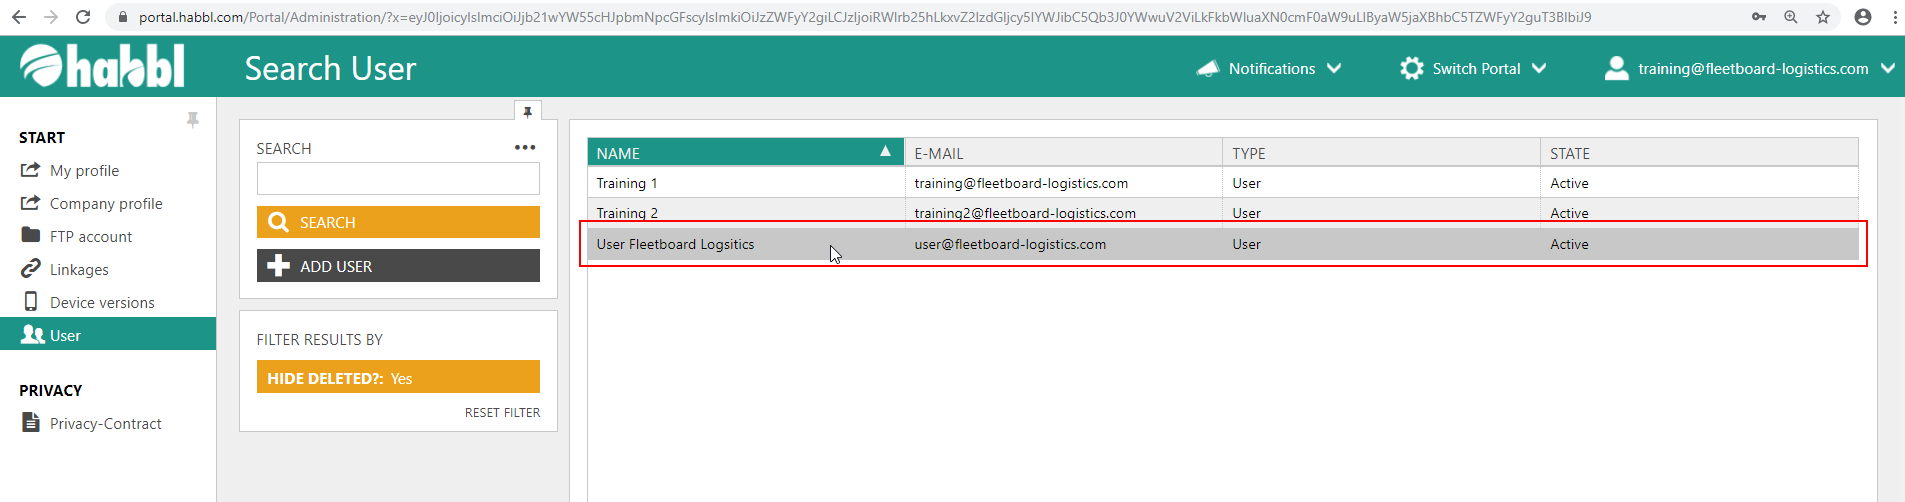Click the Add User button
Screen dimensions: 1905x502
(x=398, y=266)
